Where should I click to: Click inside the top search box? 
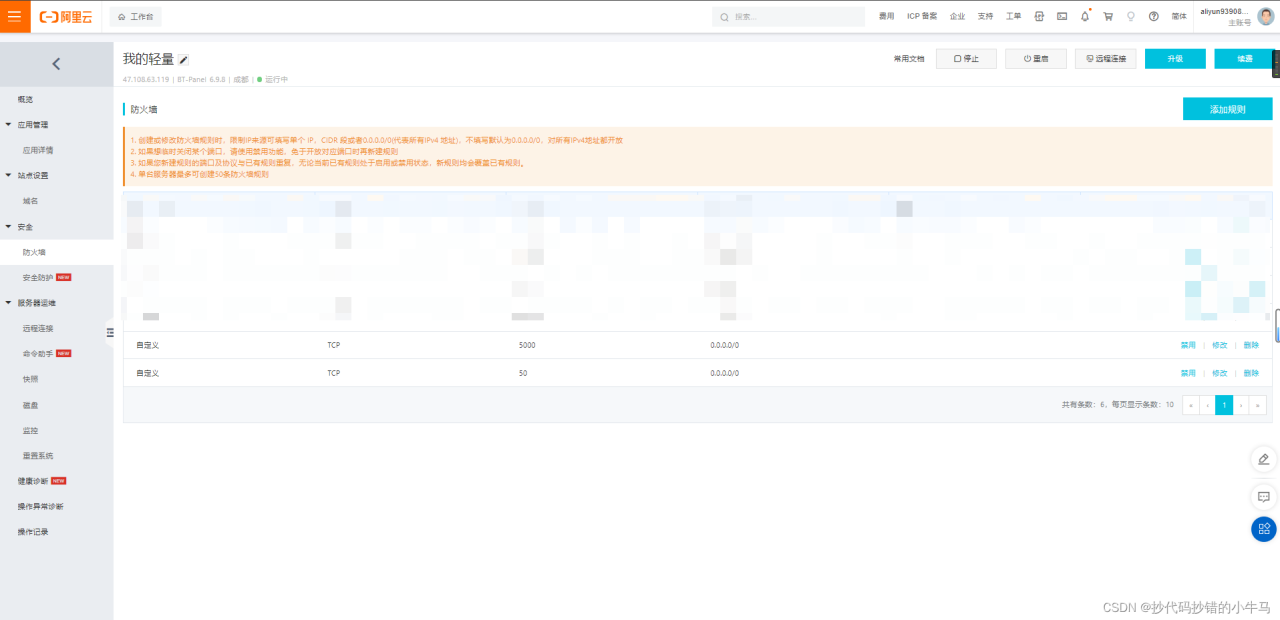pos(795,17)
